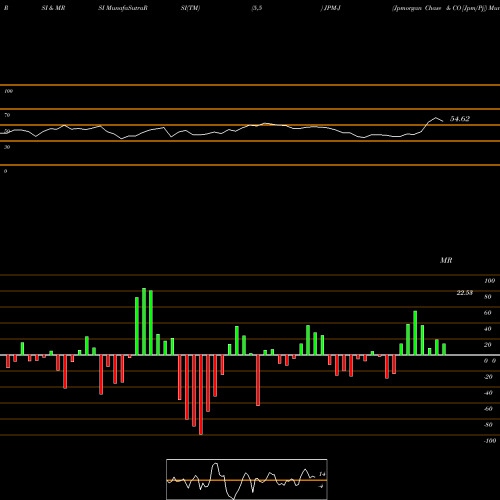
Task: Click the 100 label on the MR axis
Action: click(490, 281)
